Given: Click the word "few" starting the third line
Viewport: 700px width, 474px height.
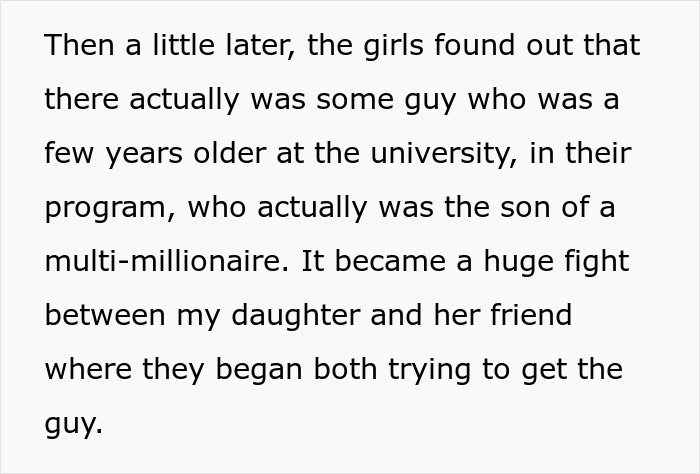Looking at the screenshot, I should pyautogui.click(x=69, y=154).
